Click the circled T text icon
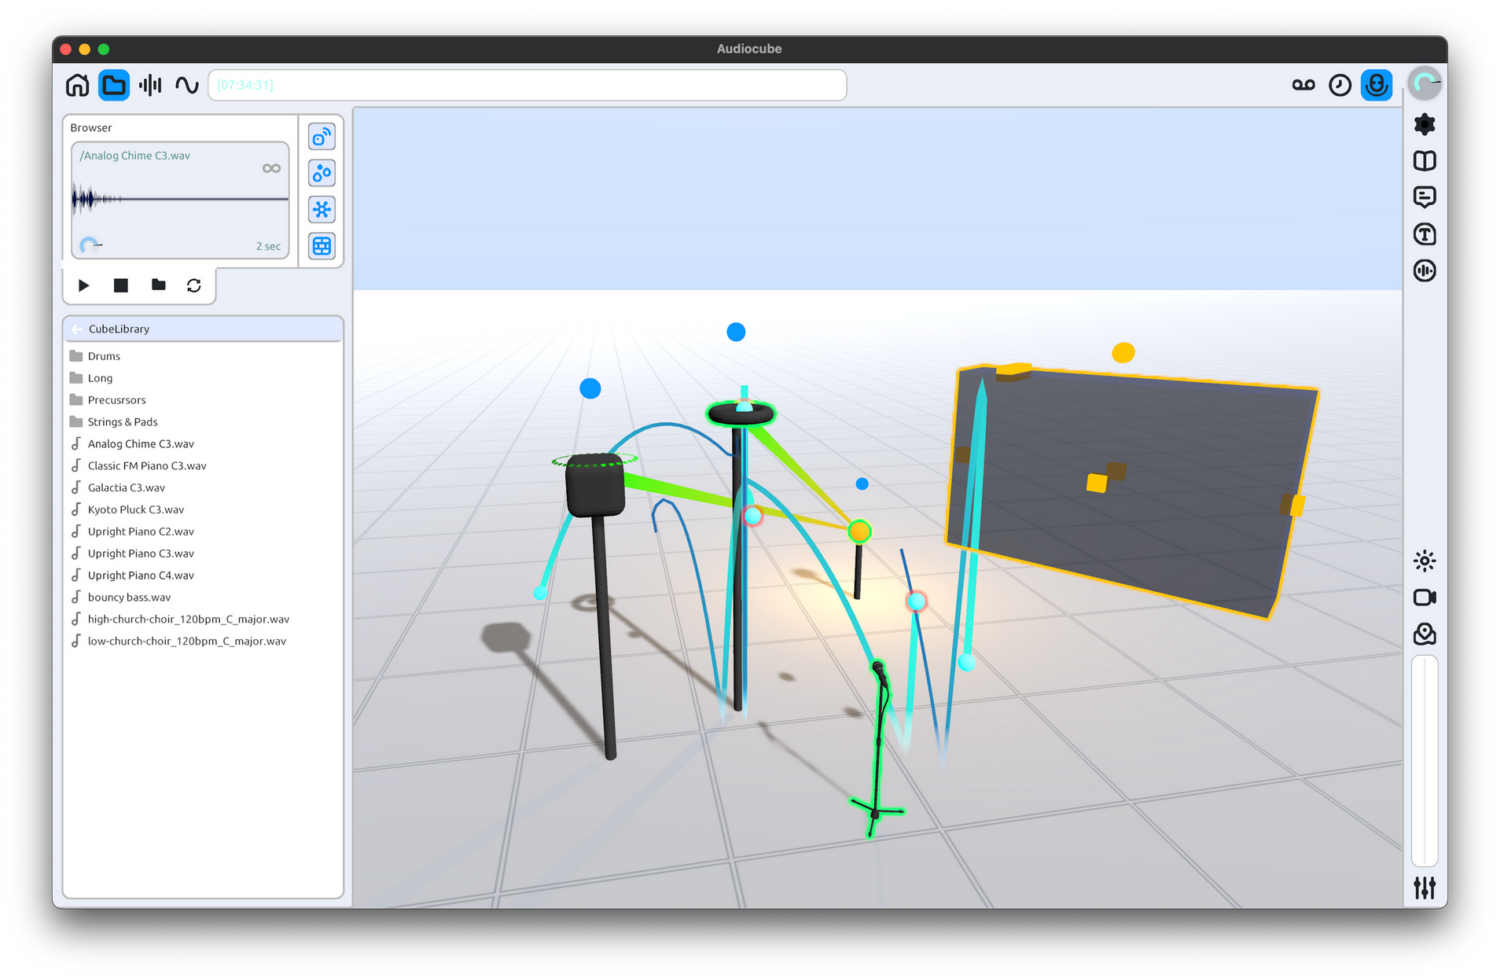This screenshot has height=978, width=1500. (x=1425, y=234)
